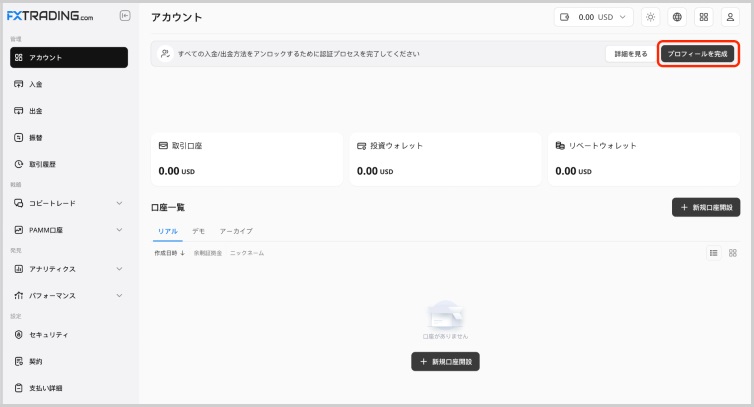The image size is (754, 407).
Task: Open the language globe icon
Action: (677, 17)
